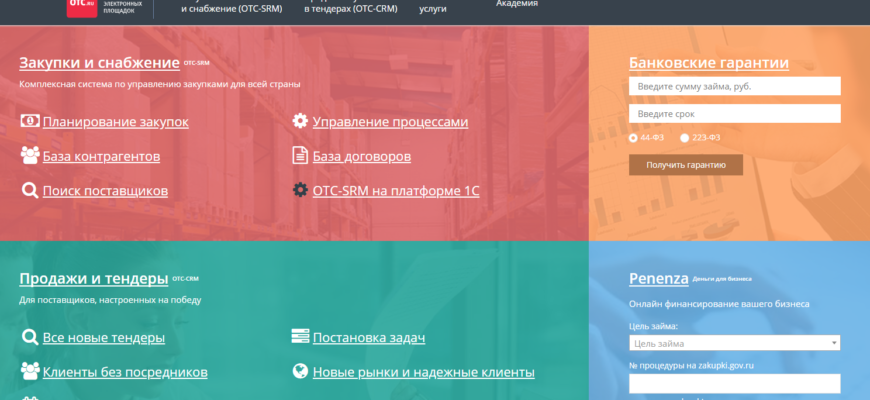The width and height of the screenshot is (870, 400).
Task: Open Управление процессами link
Action: [x=390, y=122]
